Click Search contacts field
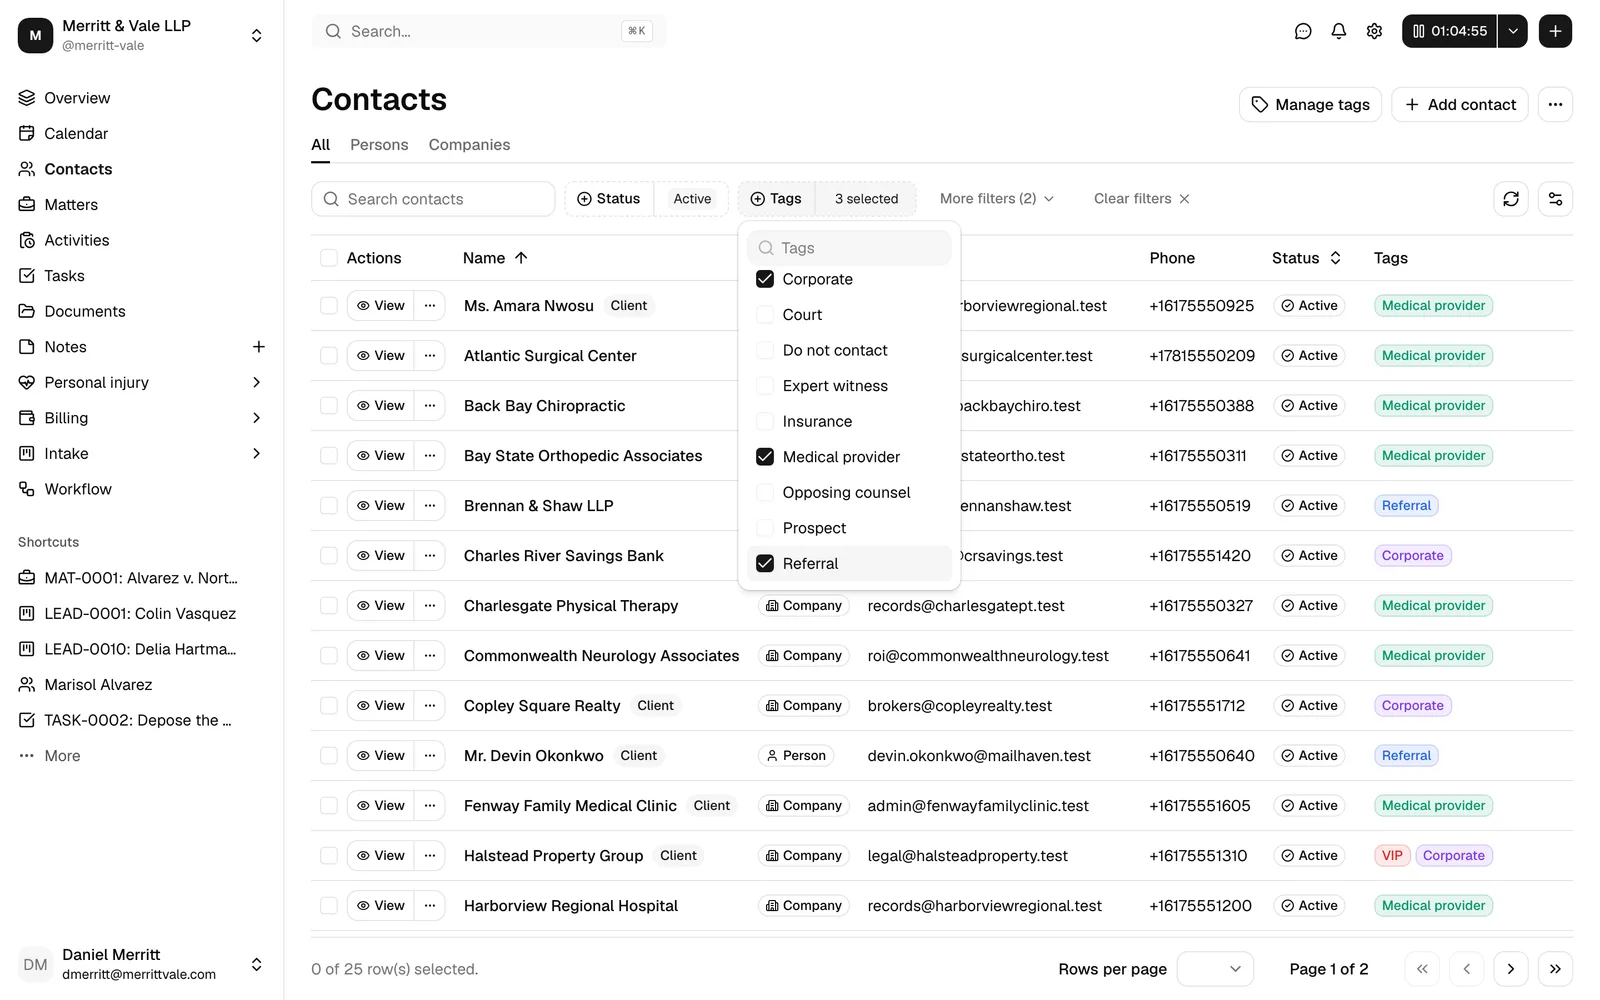The image size is (1600, 1000). click(433, 199)
